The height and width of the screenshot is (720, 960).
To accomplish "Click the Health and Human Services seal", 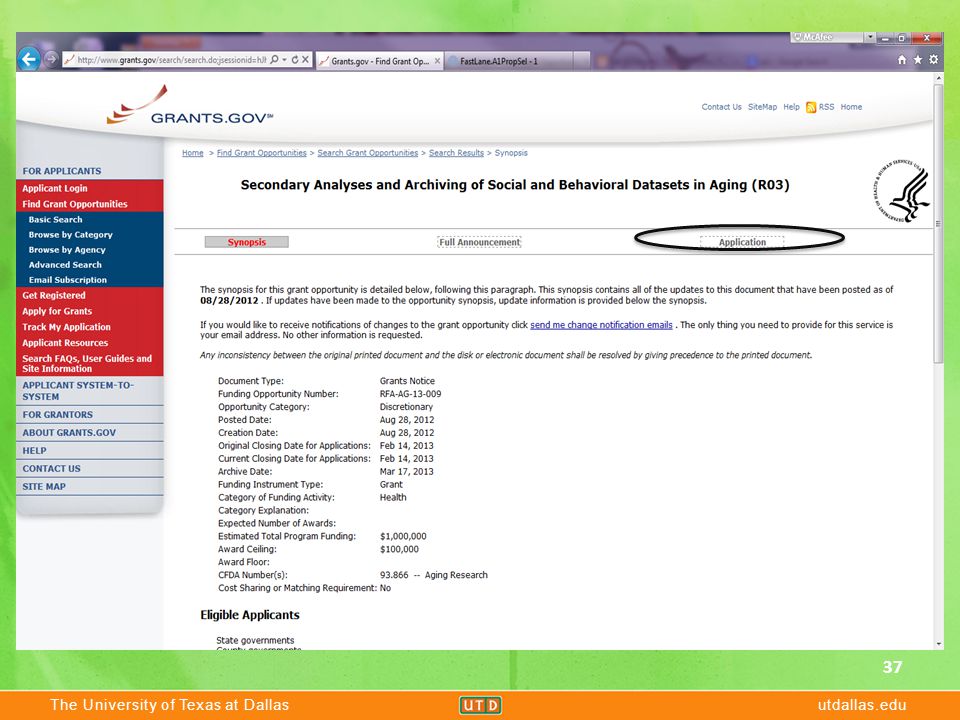I will 901,190.
